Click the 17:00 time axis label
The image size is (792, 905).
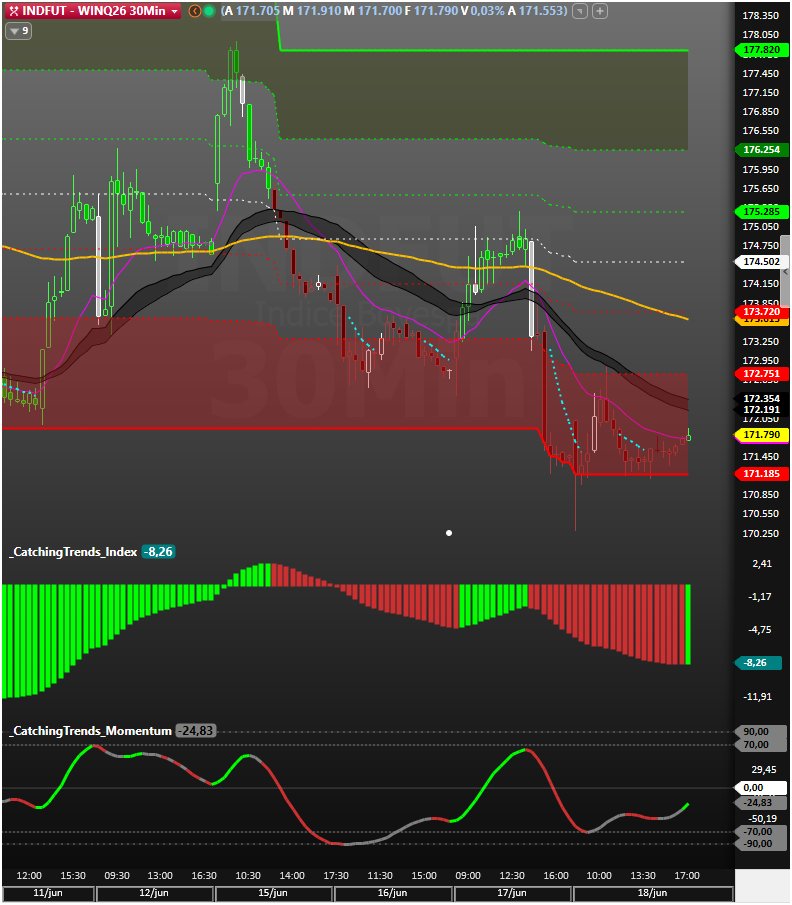(687, 876)
